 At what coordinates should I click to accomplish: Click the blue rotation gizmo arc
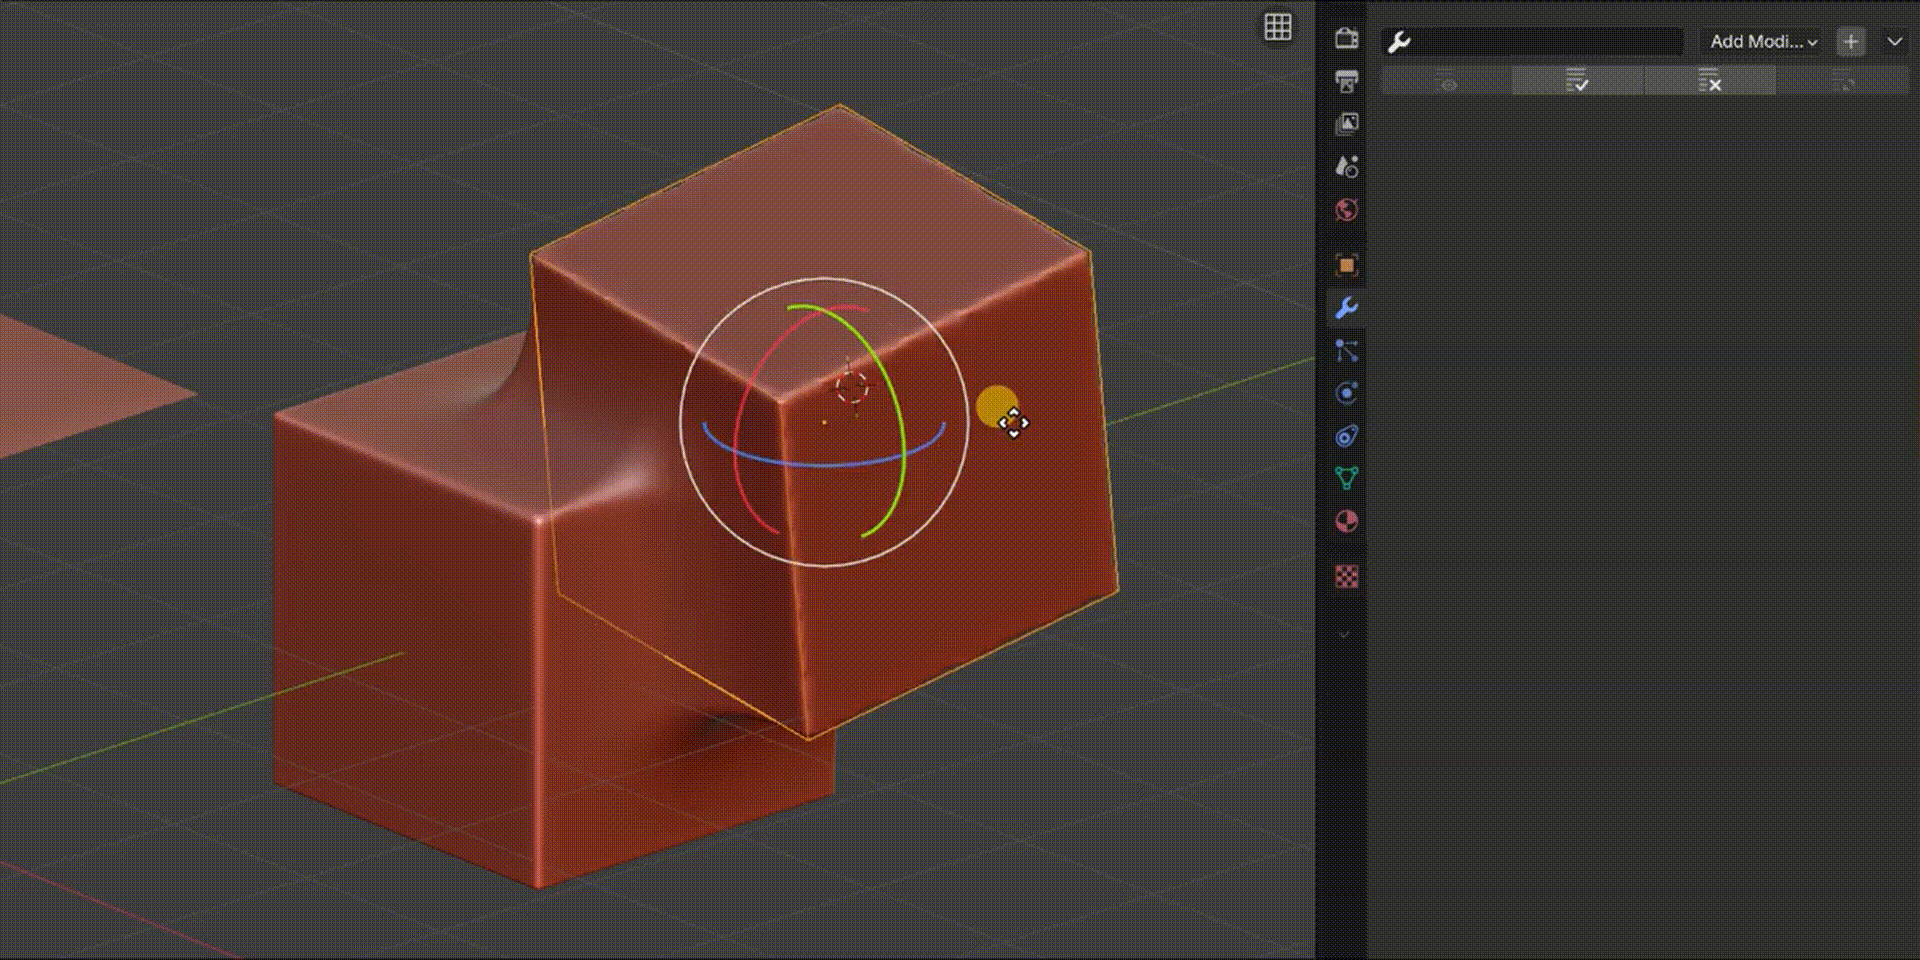(x=822, y=464)
